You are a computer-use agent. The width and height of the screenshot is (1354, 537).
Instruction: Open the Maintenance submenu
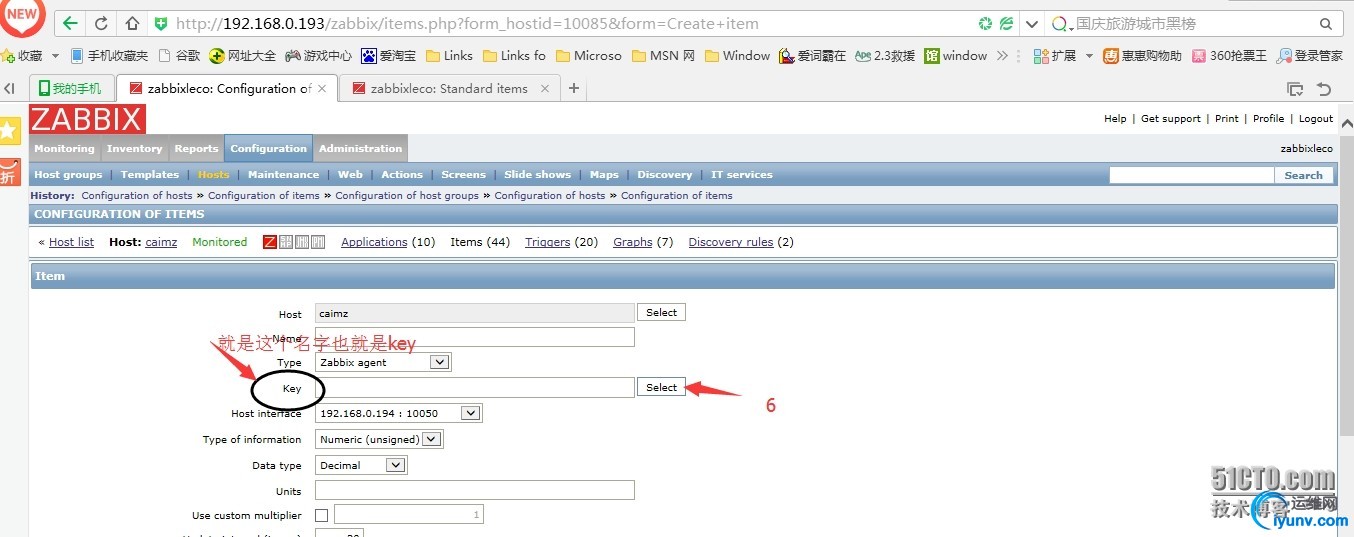click(283, 174)
